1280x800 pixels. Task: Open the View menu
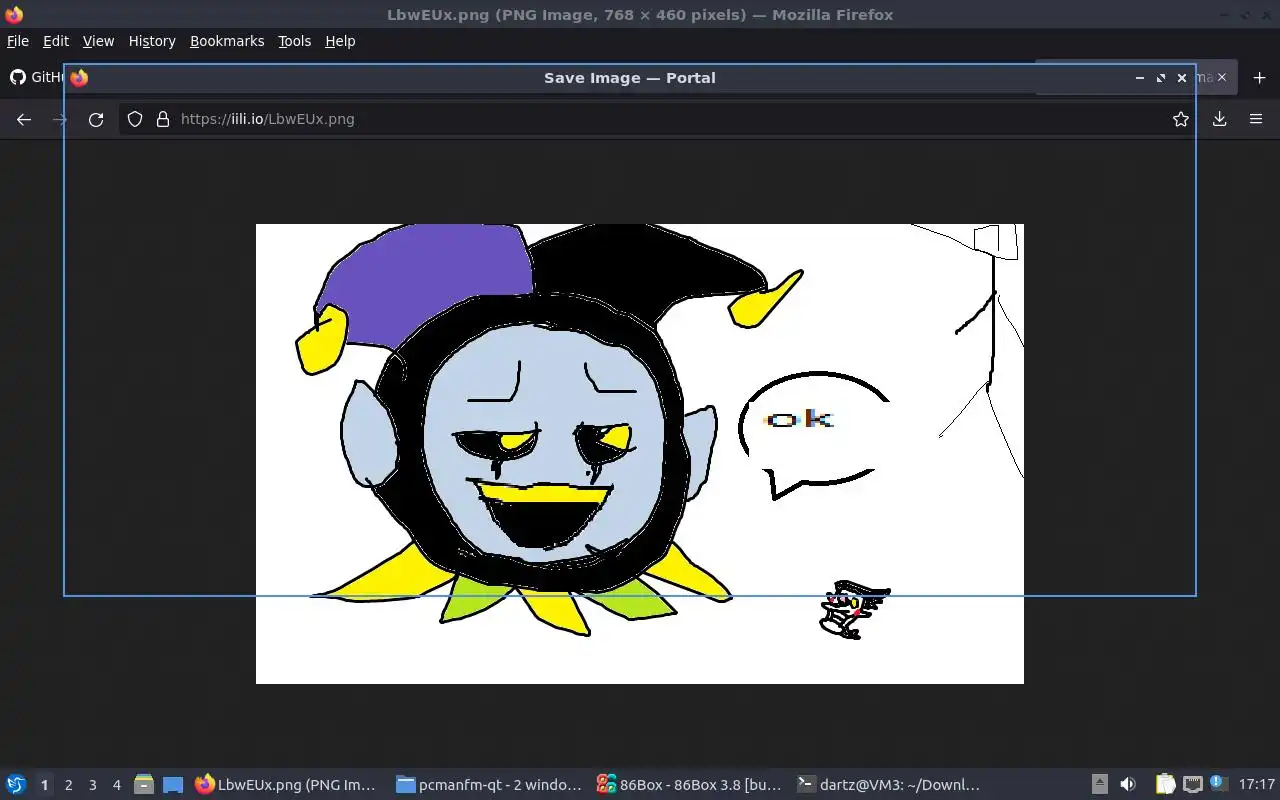pos(98,41)
